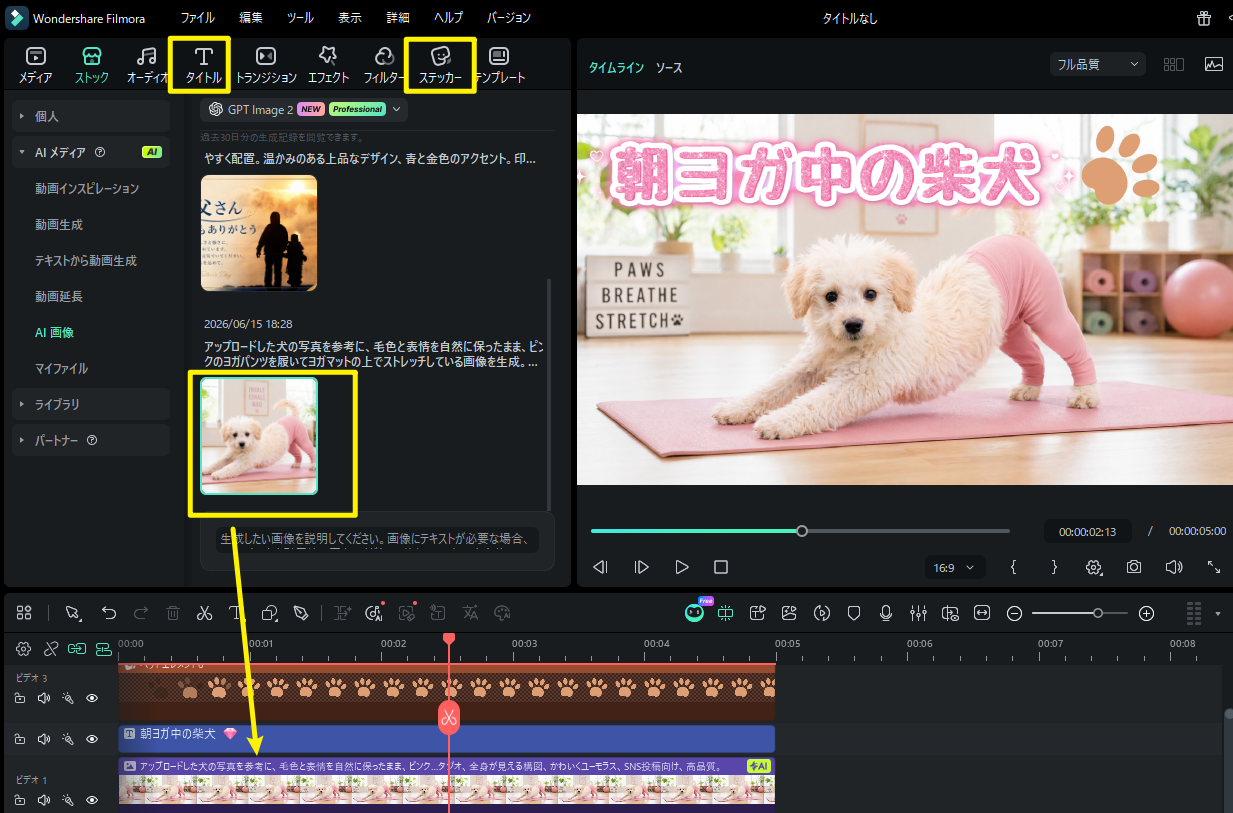1233x813 pixels.
Task: Open the エフェクト effects tab
Action: (x=328, y=64)
